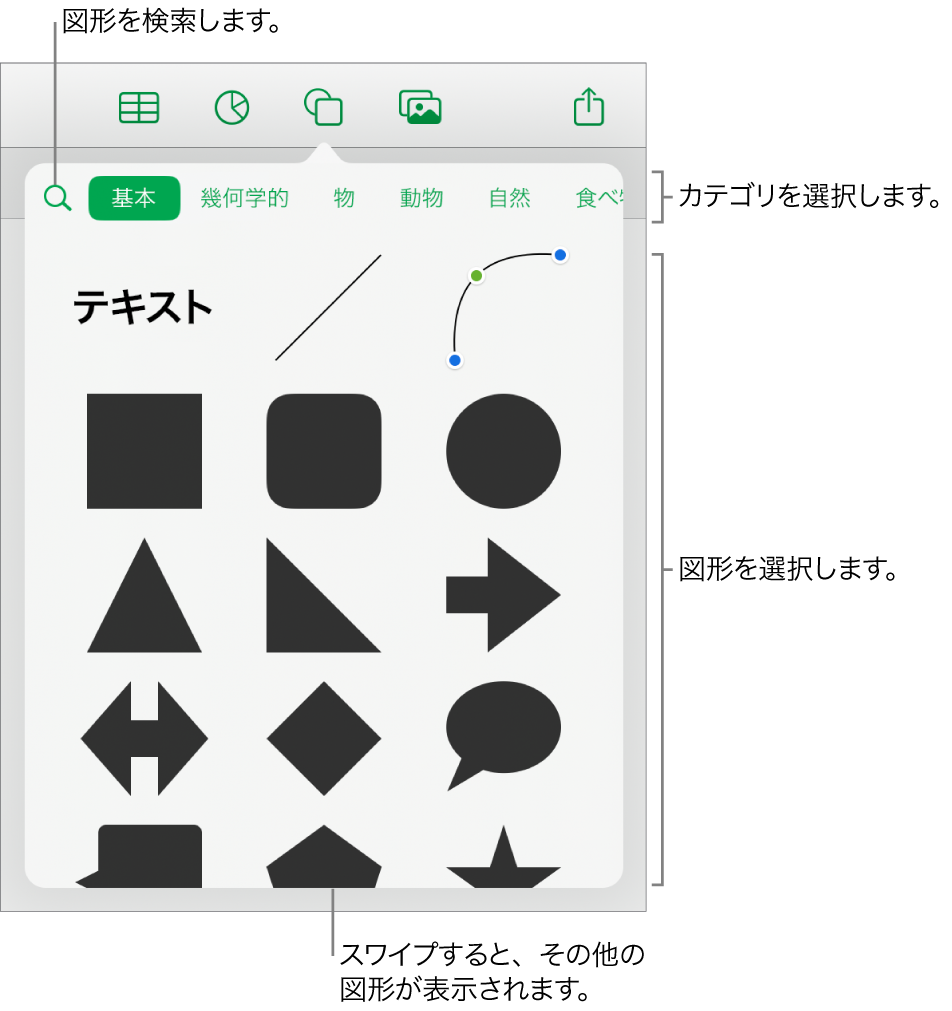
Task: Open the 物 category tab
Action: point(344,198)
